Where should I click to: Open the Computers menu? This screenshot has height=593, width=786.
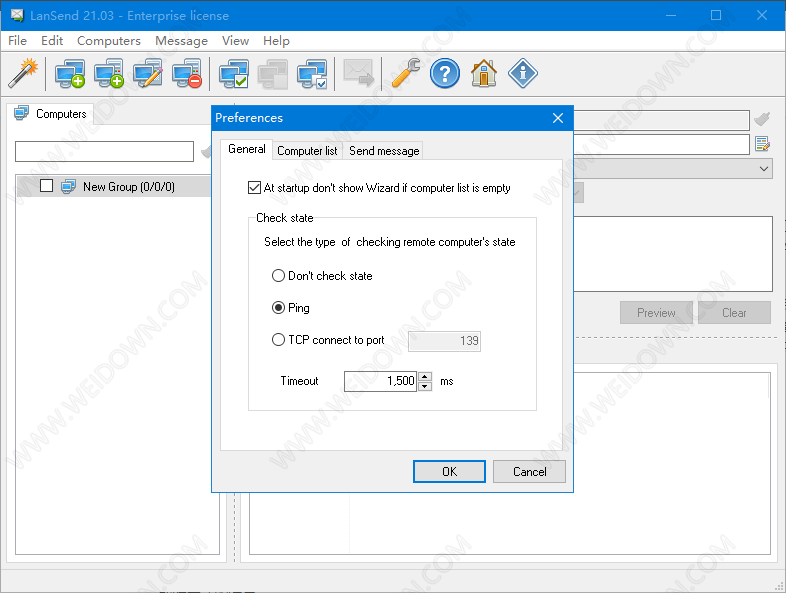[x=109, y=41]
